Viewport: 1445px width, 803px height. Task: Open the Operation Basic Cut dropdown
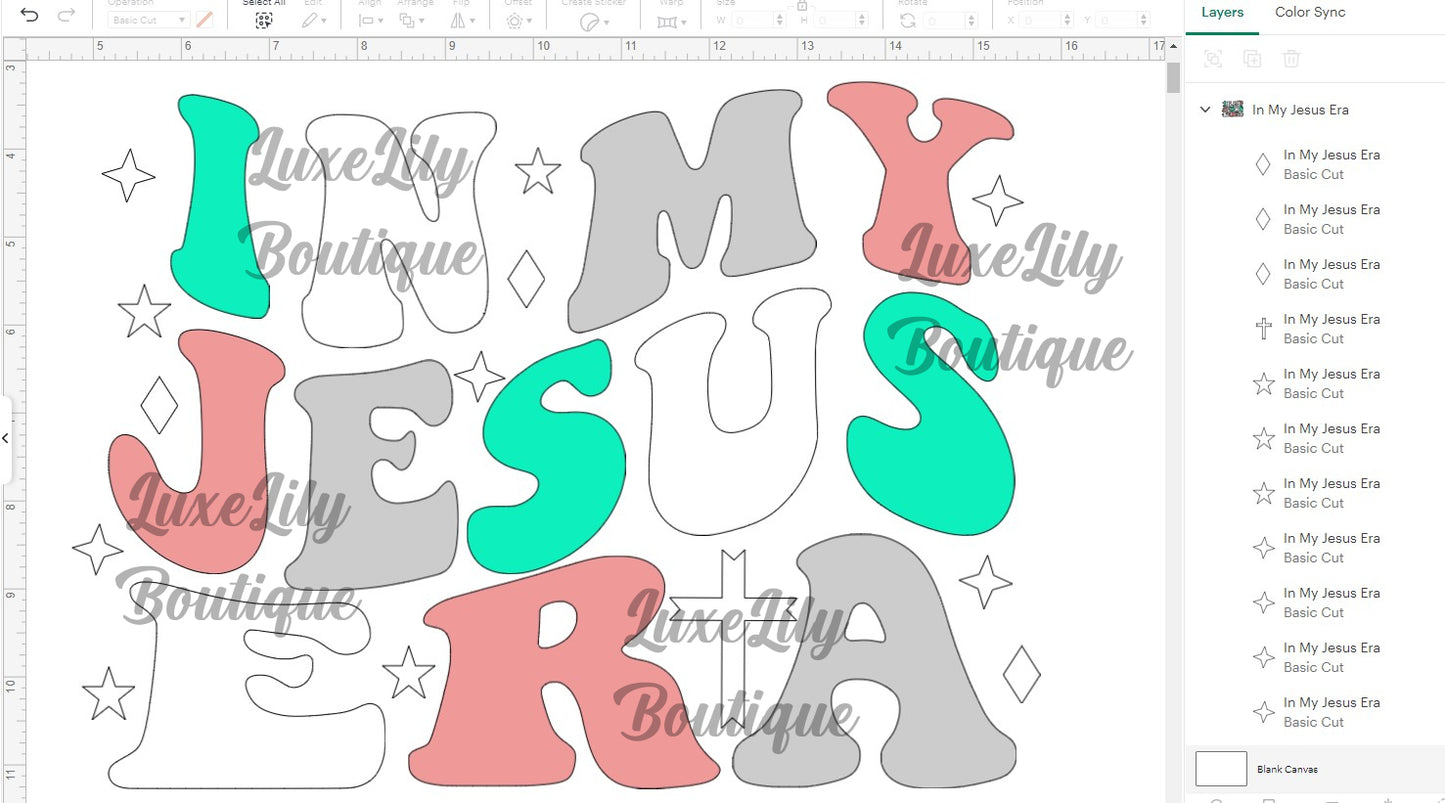(148, 20)
